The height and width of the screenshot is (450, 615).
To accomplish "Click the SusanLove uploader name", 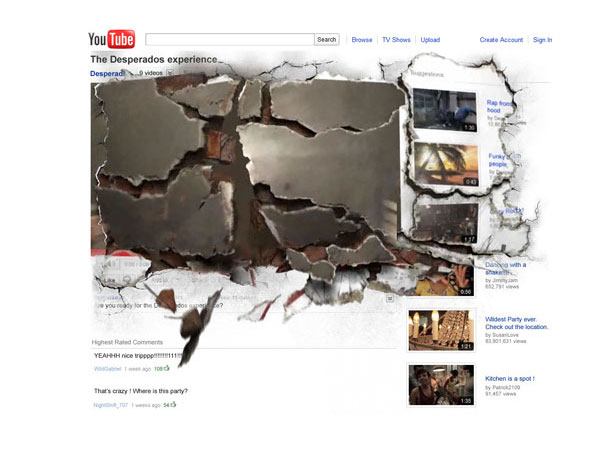I will point(505,335).
